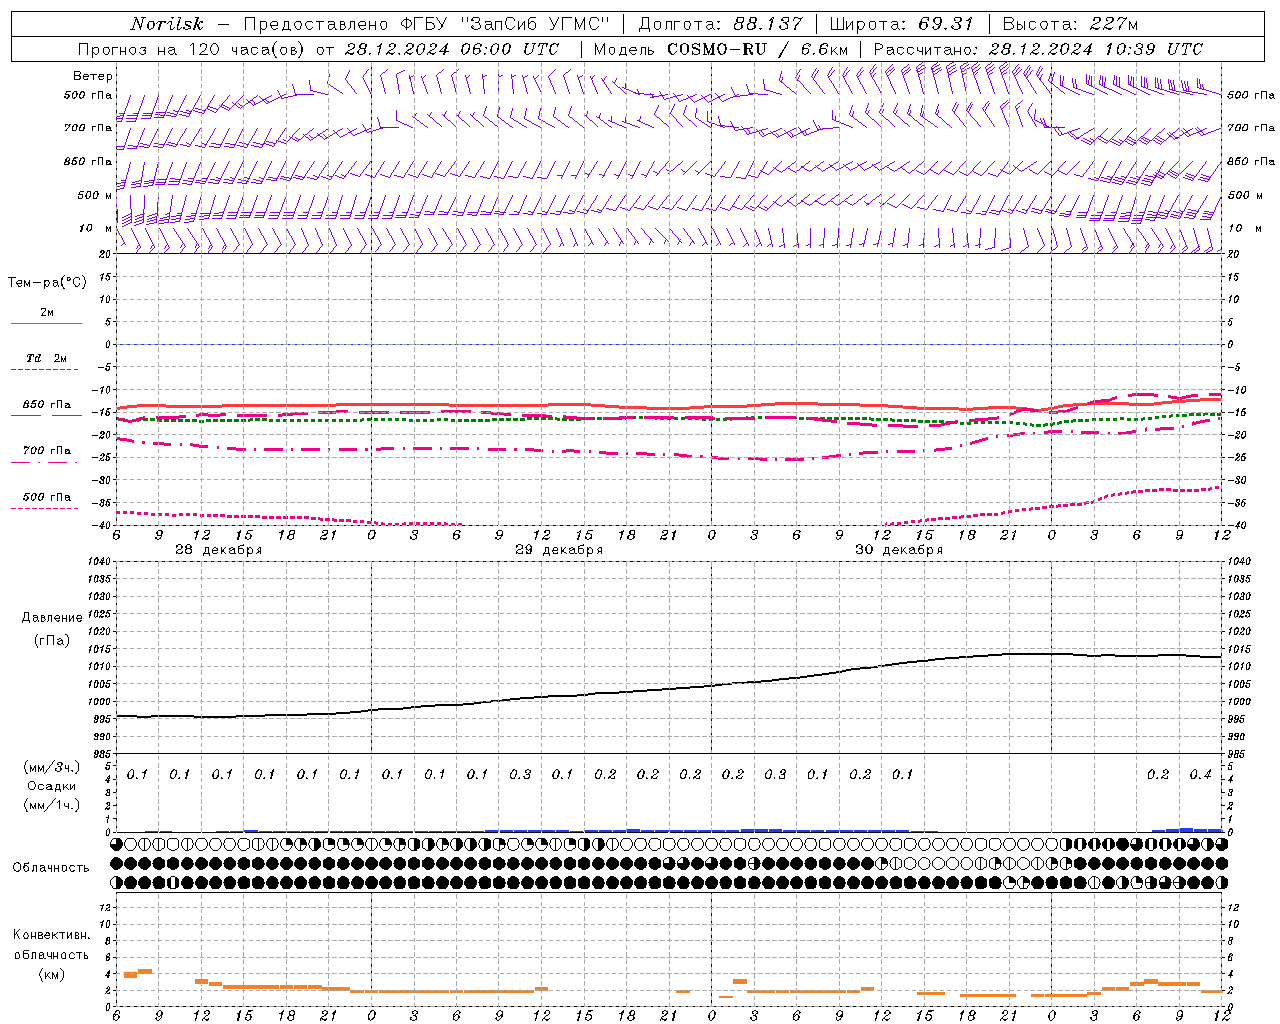Click the Долгота: 88.137 value
The image size is (1280, 1024).
720,24
